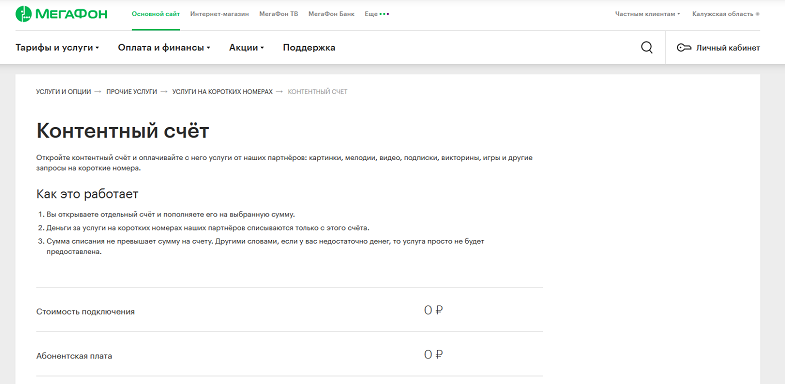785x384 pixels.
Task: Click the 0 ₽ value for Стоимость подключения
Action: pos(434,310)
